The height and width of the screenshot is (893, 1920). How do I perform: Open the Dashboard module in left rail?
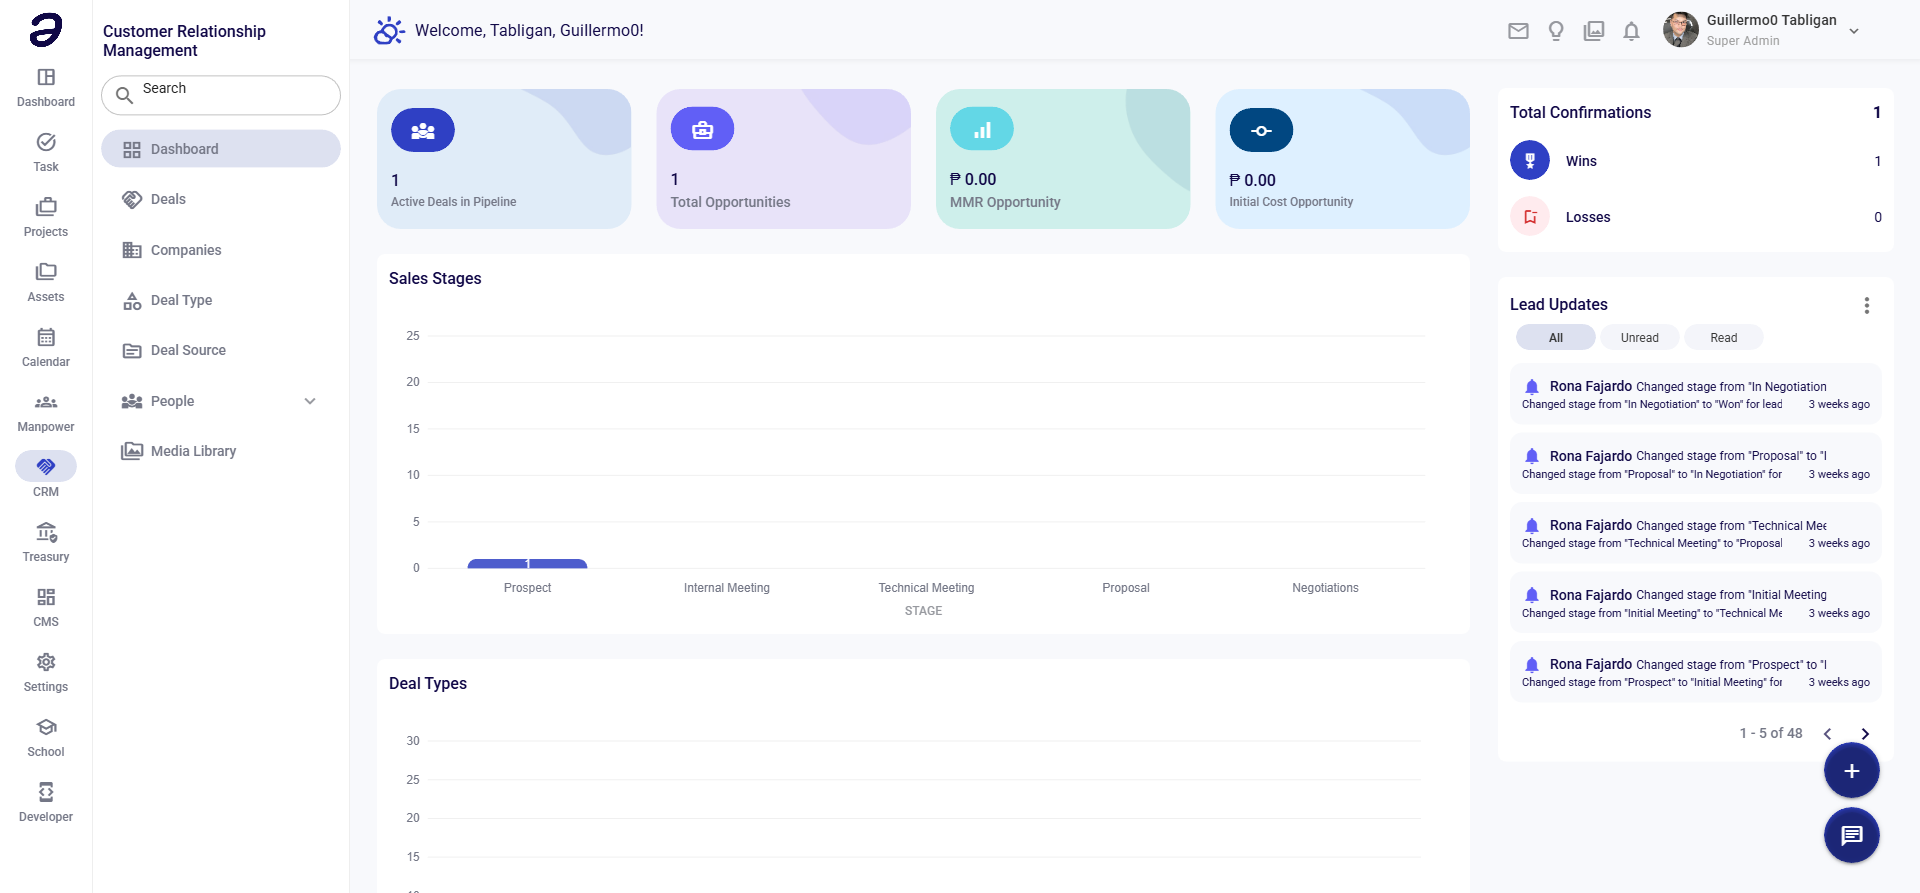[46, 88]
